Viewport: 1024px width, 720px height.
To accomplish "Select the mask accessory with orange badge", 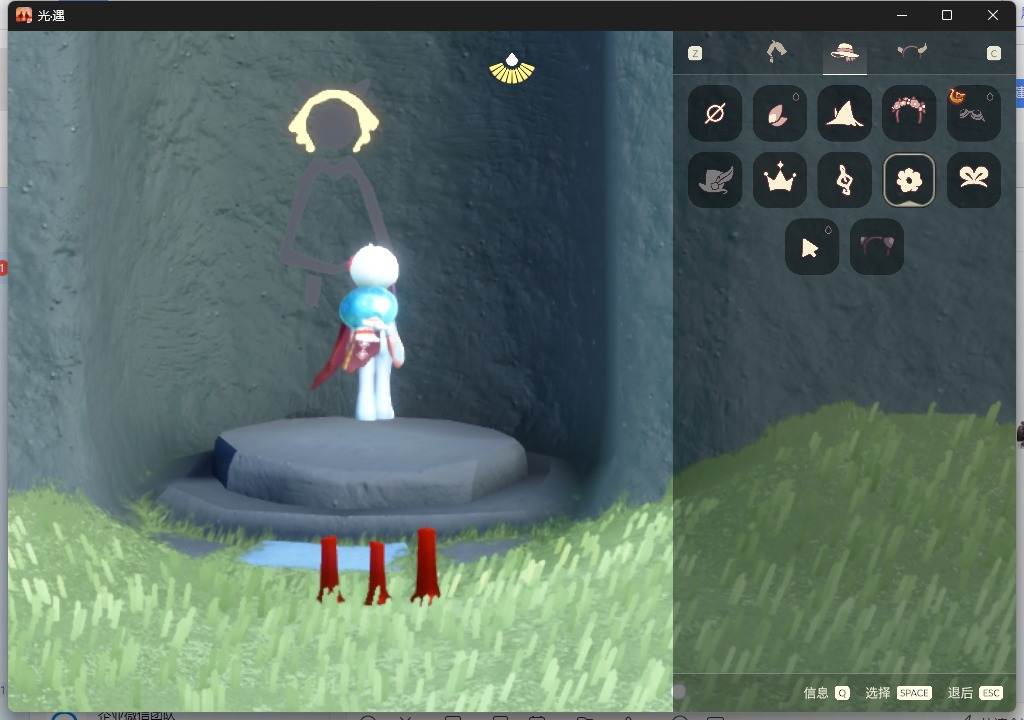I will click(973, 113).
